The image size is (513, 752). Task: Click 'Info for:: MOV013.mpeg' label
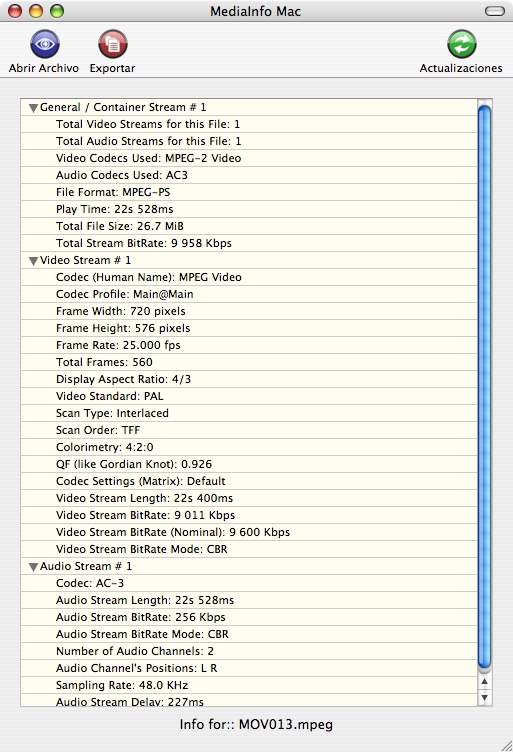256,725
